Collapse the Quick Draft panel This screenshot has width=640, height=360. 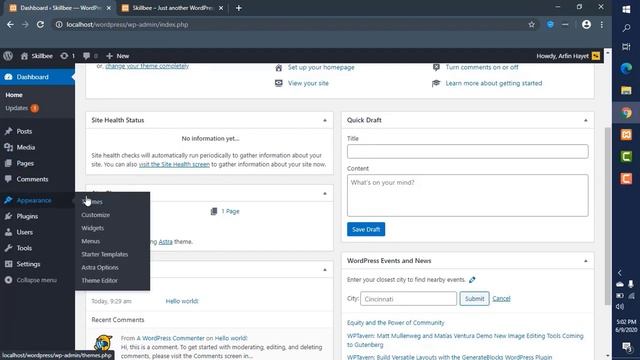(x=586, y=120)
